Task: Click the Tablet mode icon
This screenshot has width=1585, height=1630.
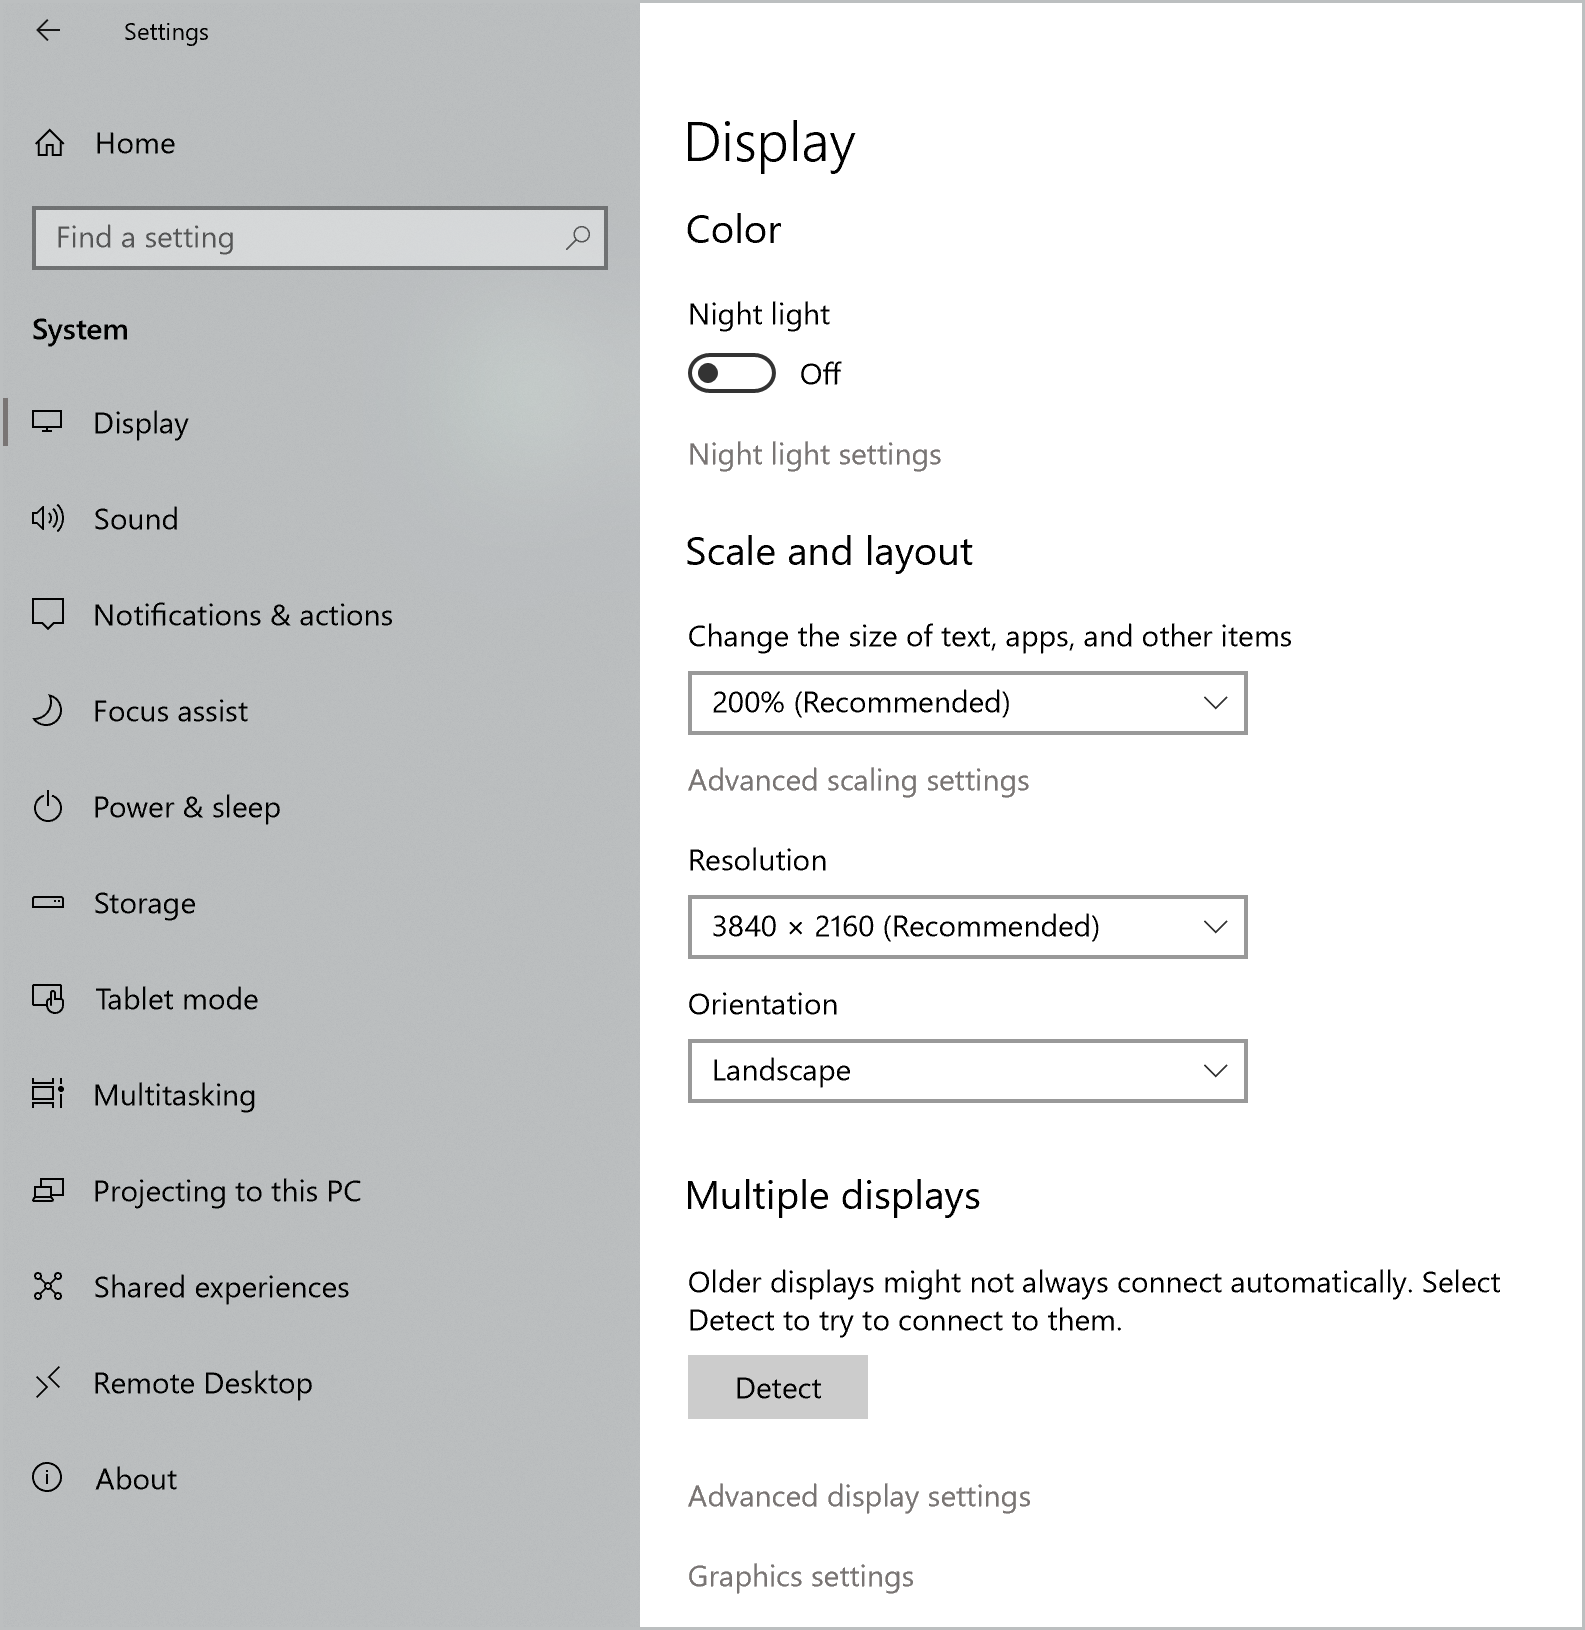Action: click(47, 999)
